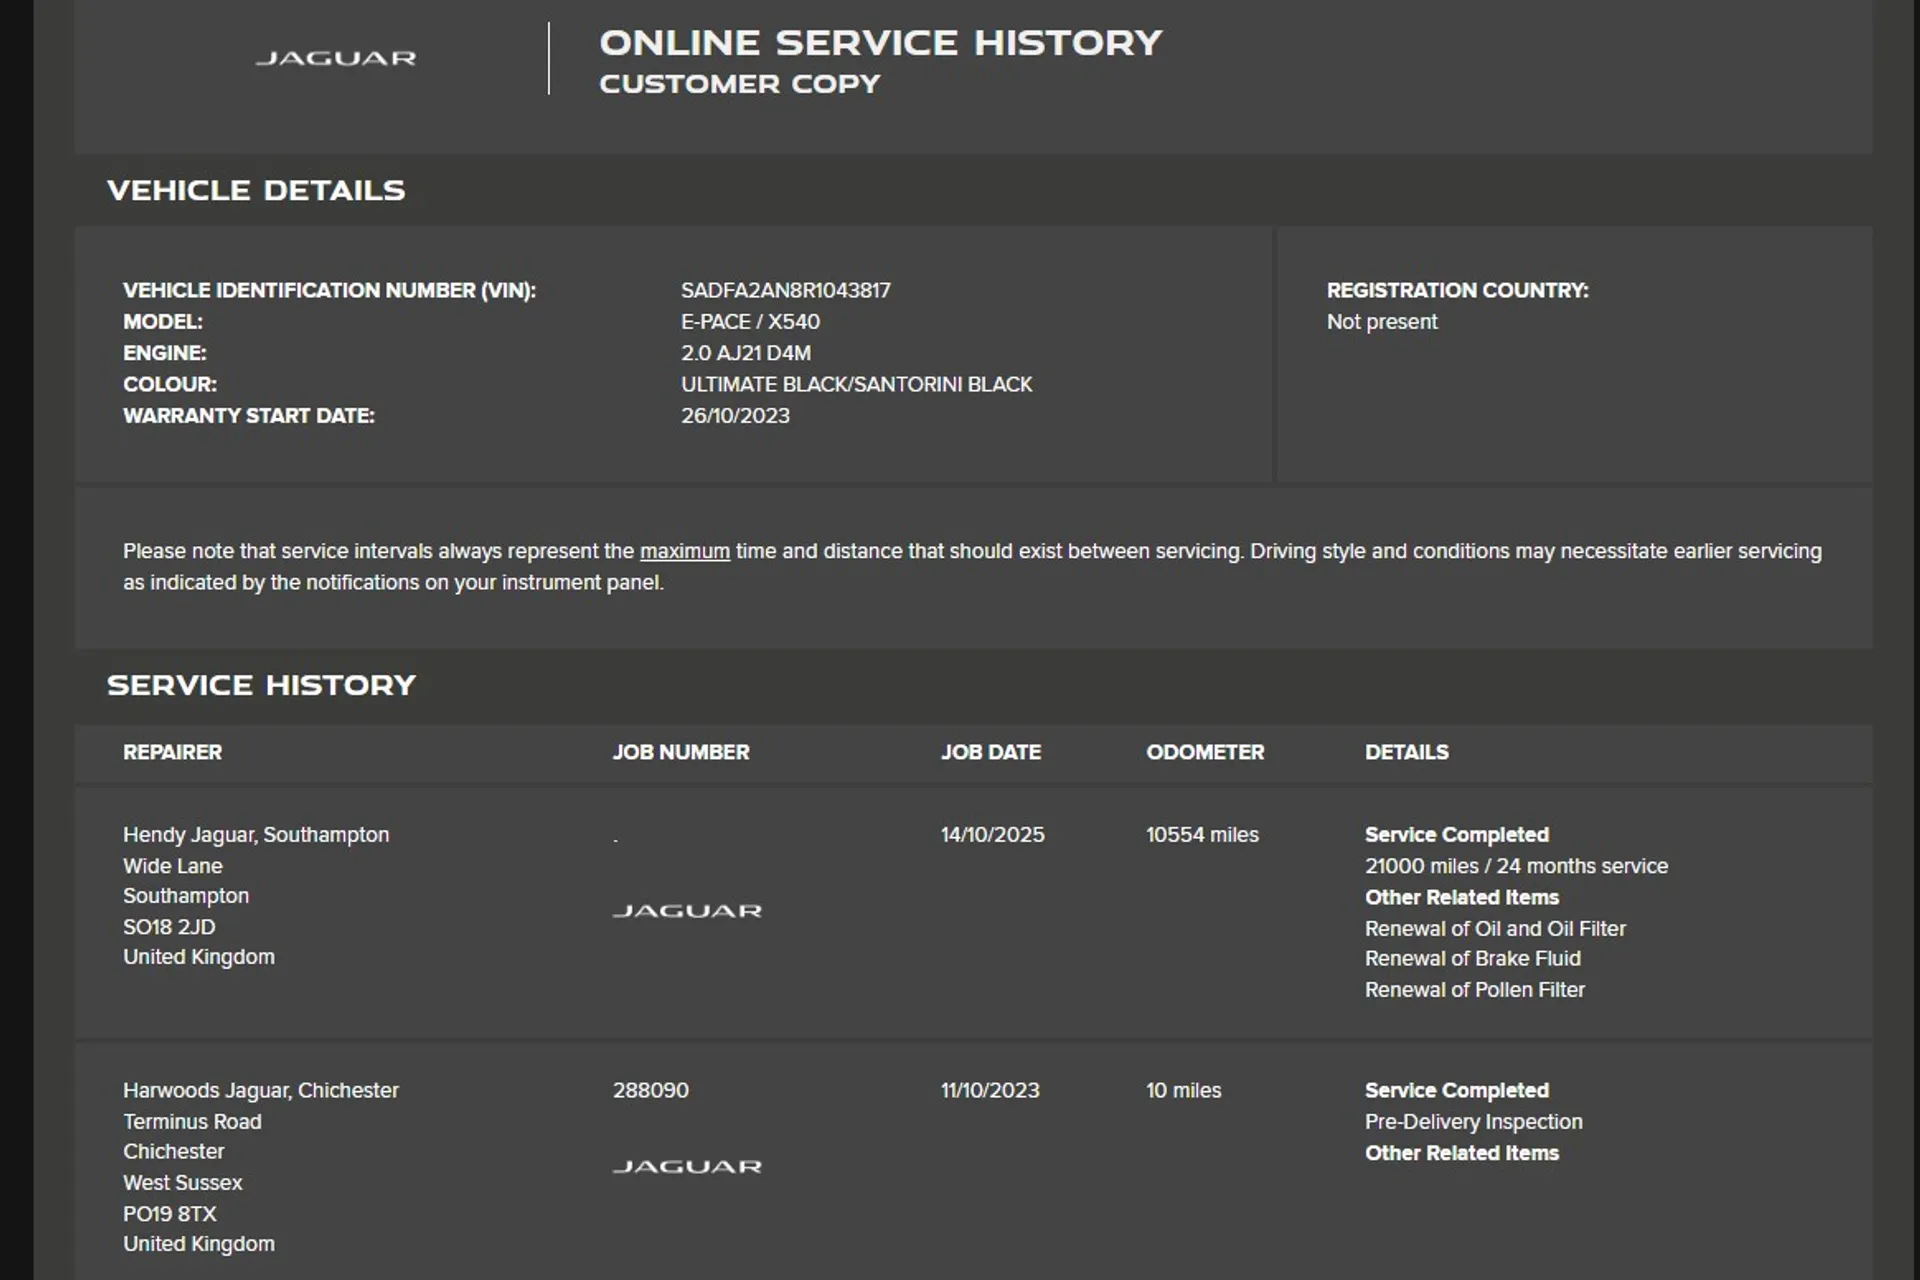The image size is (1920, 1280).
Task: Select the job date 14/10/2025
Action: click(x=993, y=835)
